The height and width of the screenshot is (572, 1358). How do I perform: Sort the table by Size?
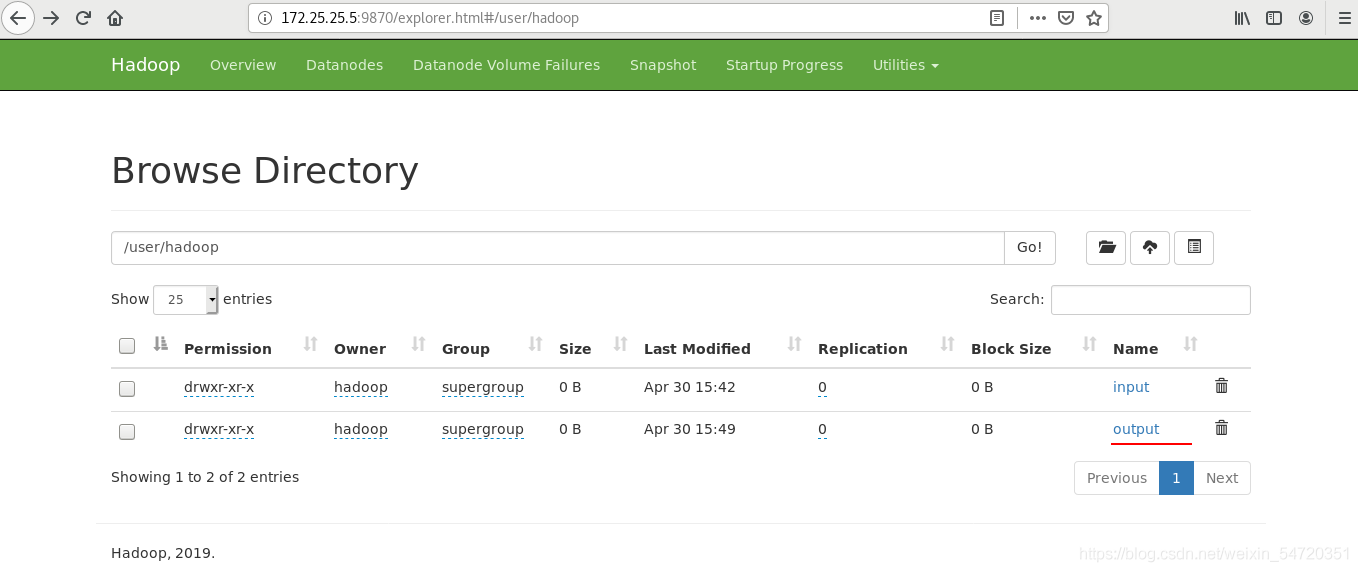pyautogui.click(x=575, y=349)
